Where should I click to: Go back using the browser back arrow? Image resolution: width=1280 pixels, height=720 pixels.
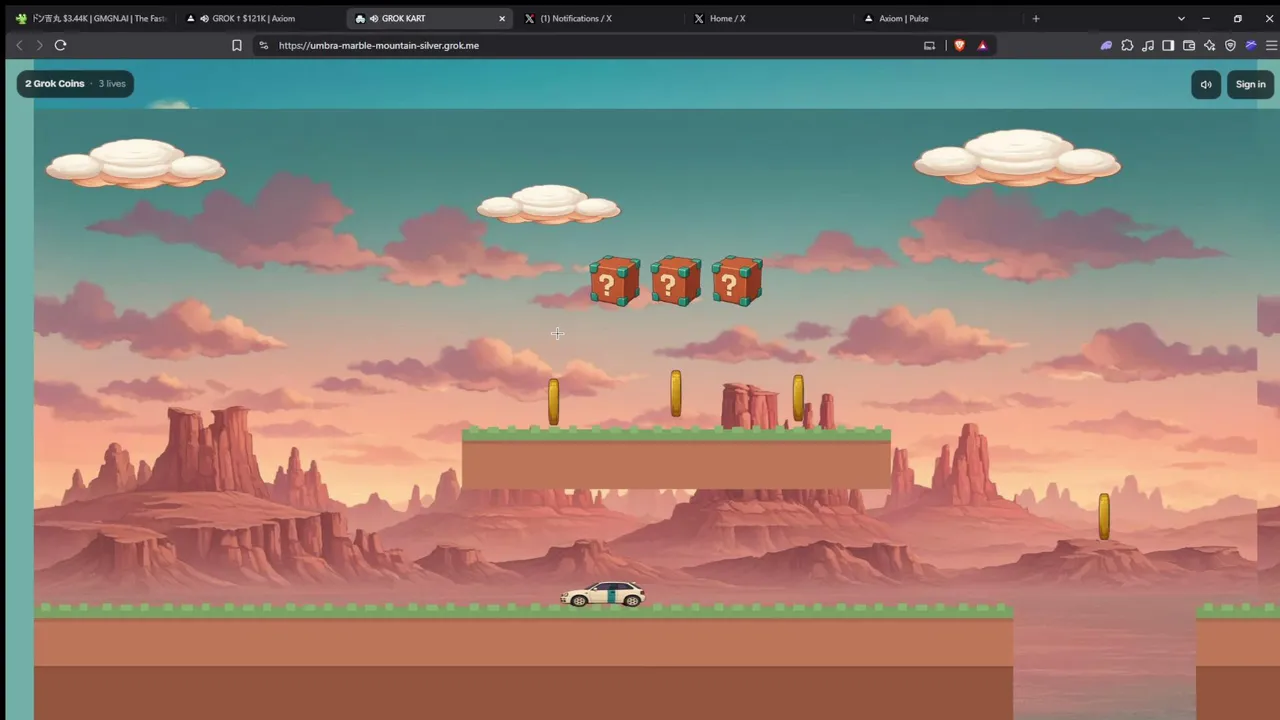(19, 45)
